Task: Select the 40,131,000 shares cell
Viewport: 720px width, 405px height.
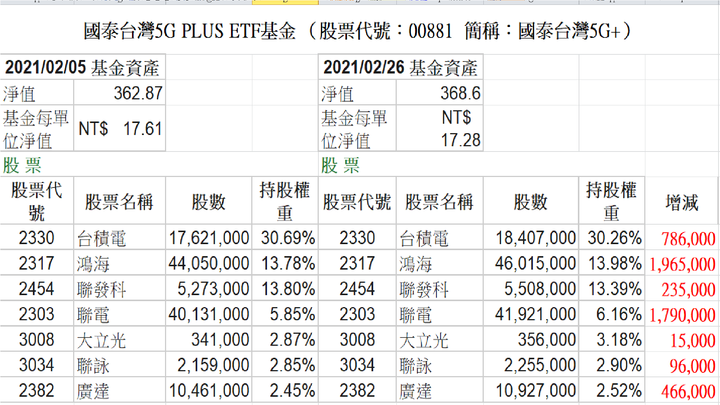Action: click(x=208, y=314)
